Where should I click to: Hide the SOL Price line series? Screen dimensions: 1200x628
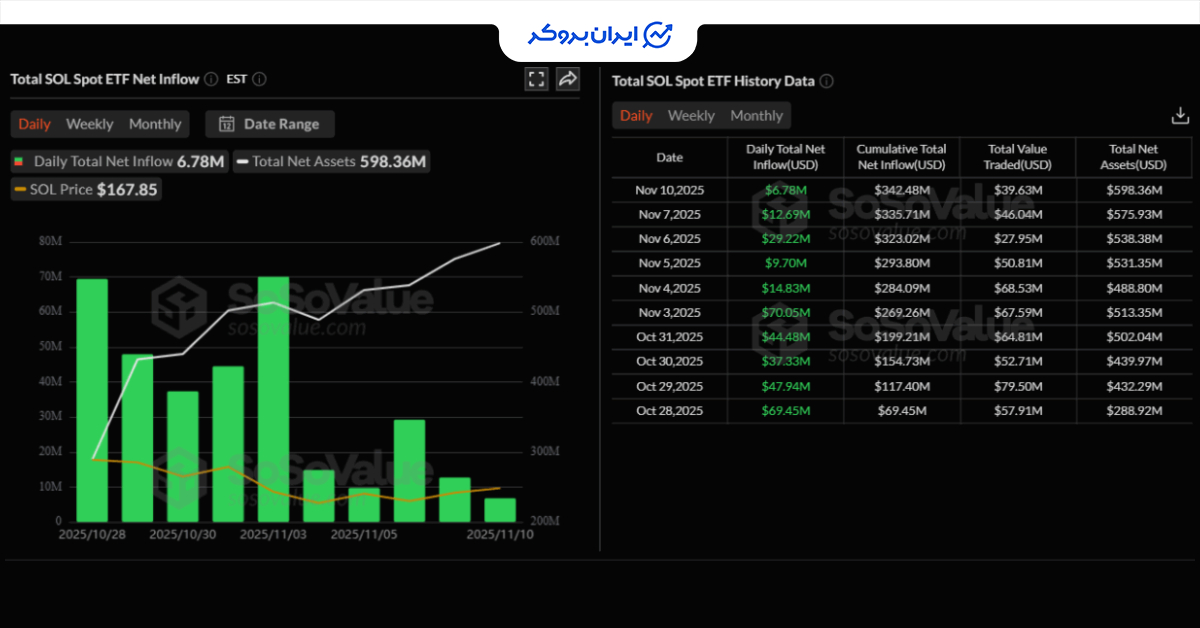pos(86,189)
